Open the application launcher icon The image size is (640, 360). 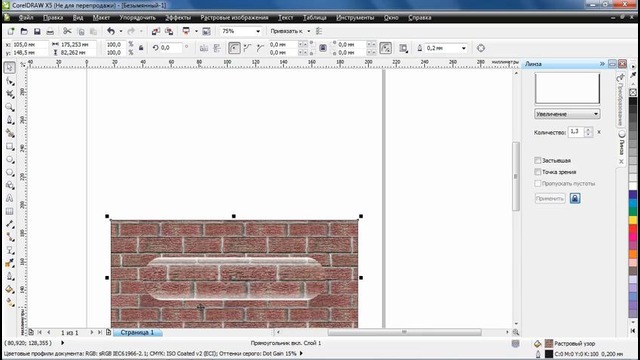click(186, 31)
